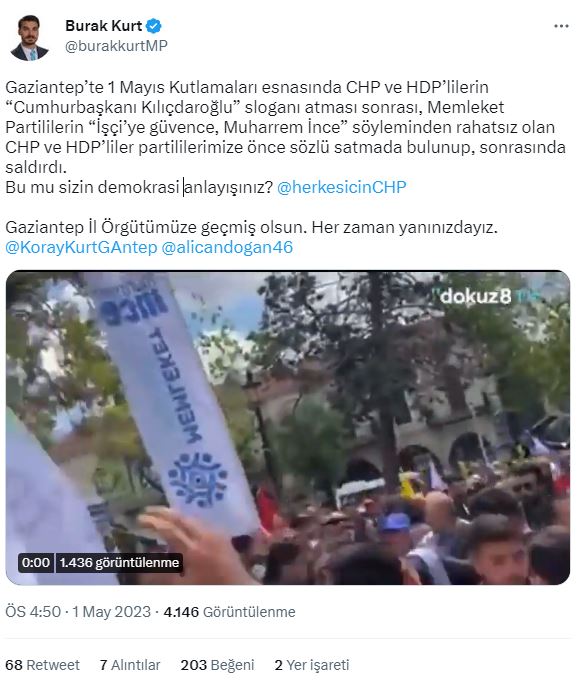Open the ÖS 4:50 timestamp link

click(x=33, y=612)
